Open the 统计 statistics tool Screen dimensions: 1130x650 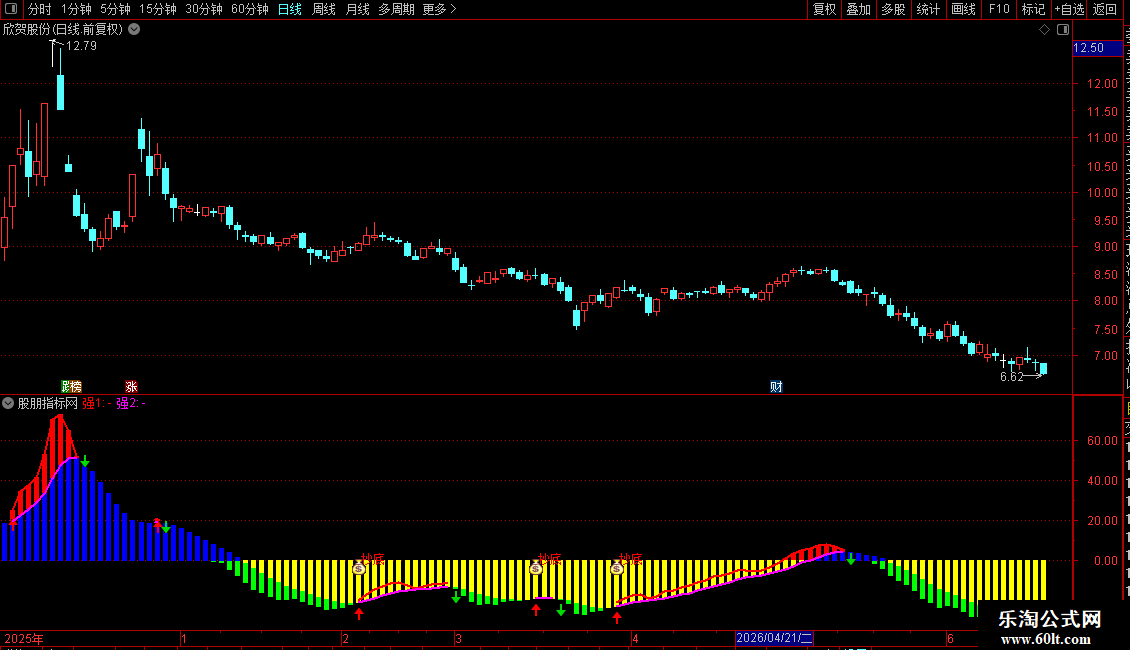(927, 9)
